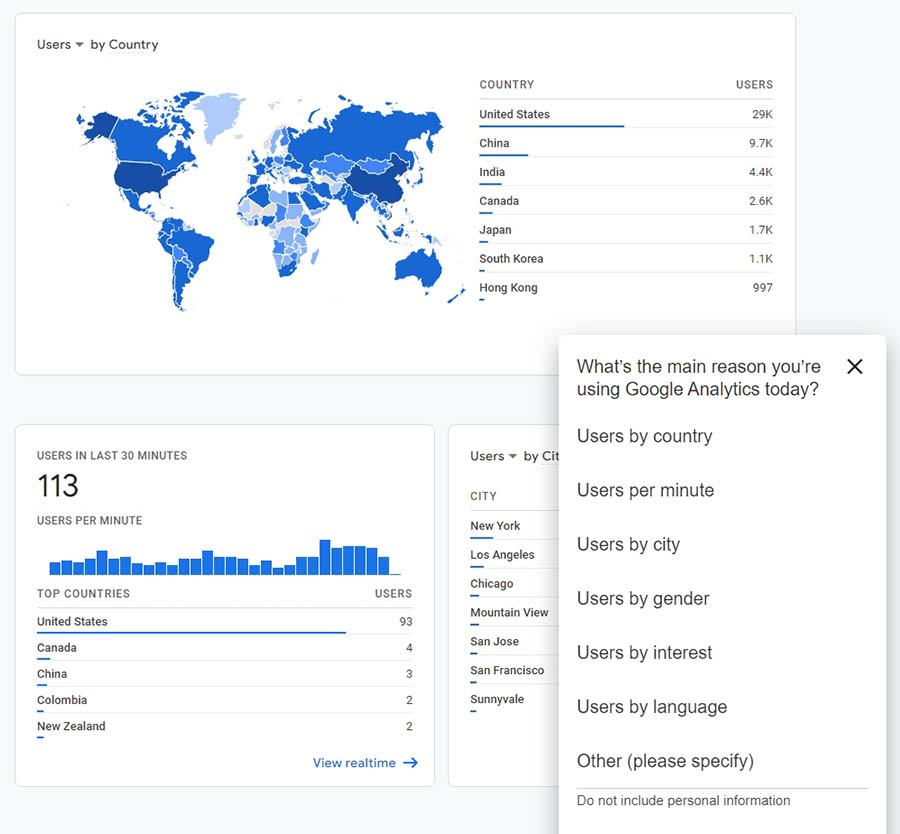Choose "Users per minute" survey answer
Viewport: 900px width, 834px height.
(x=645, y=490)
